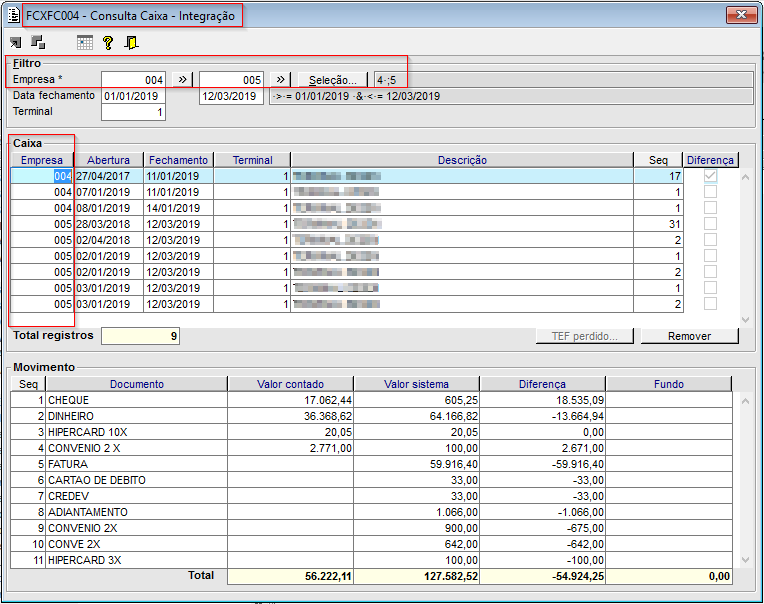The width and height of the screenshot is (764, 604).
Task: Toggle Diferença checkbox on 02/04/2018 row
Action: click(x=710, y=240)
